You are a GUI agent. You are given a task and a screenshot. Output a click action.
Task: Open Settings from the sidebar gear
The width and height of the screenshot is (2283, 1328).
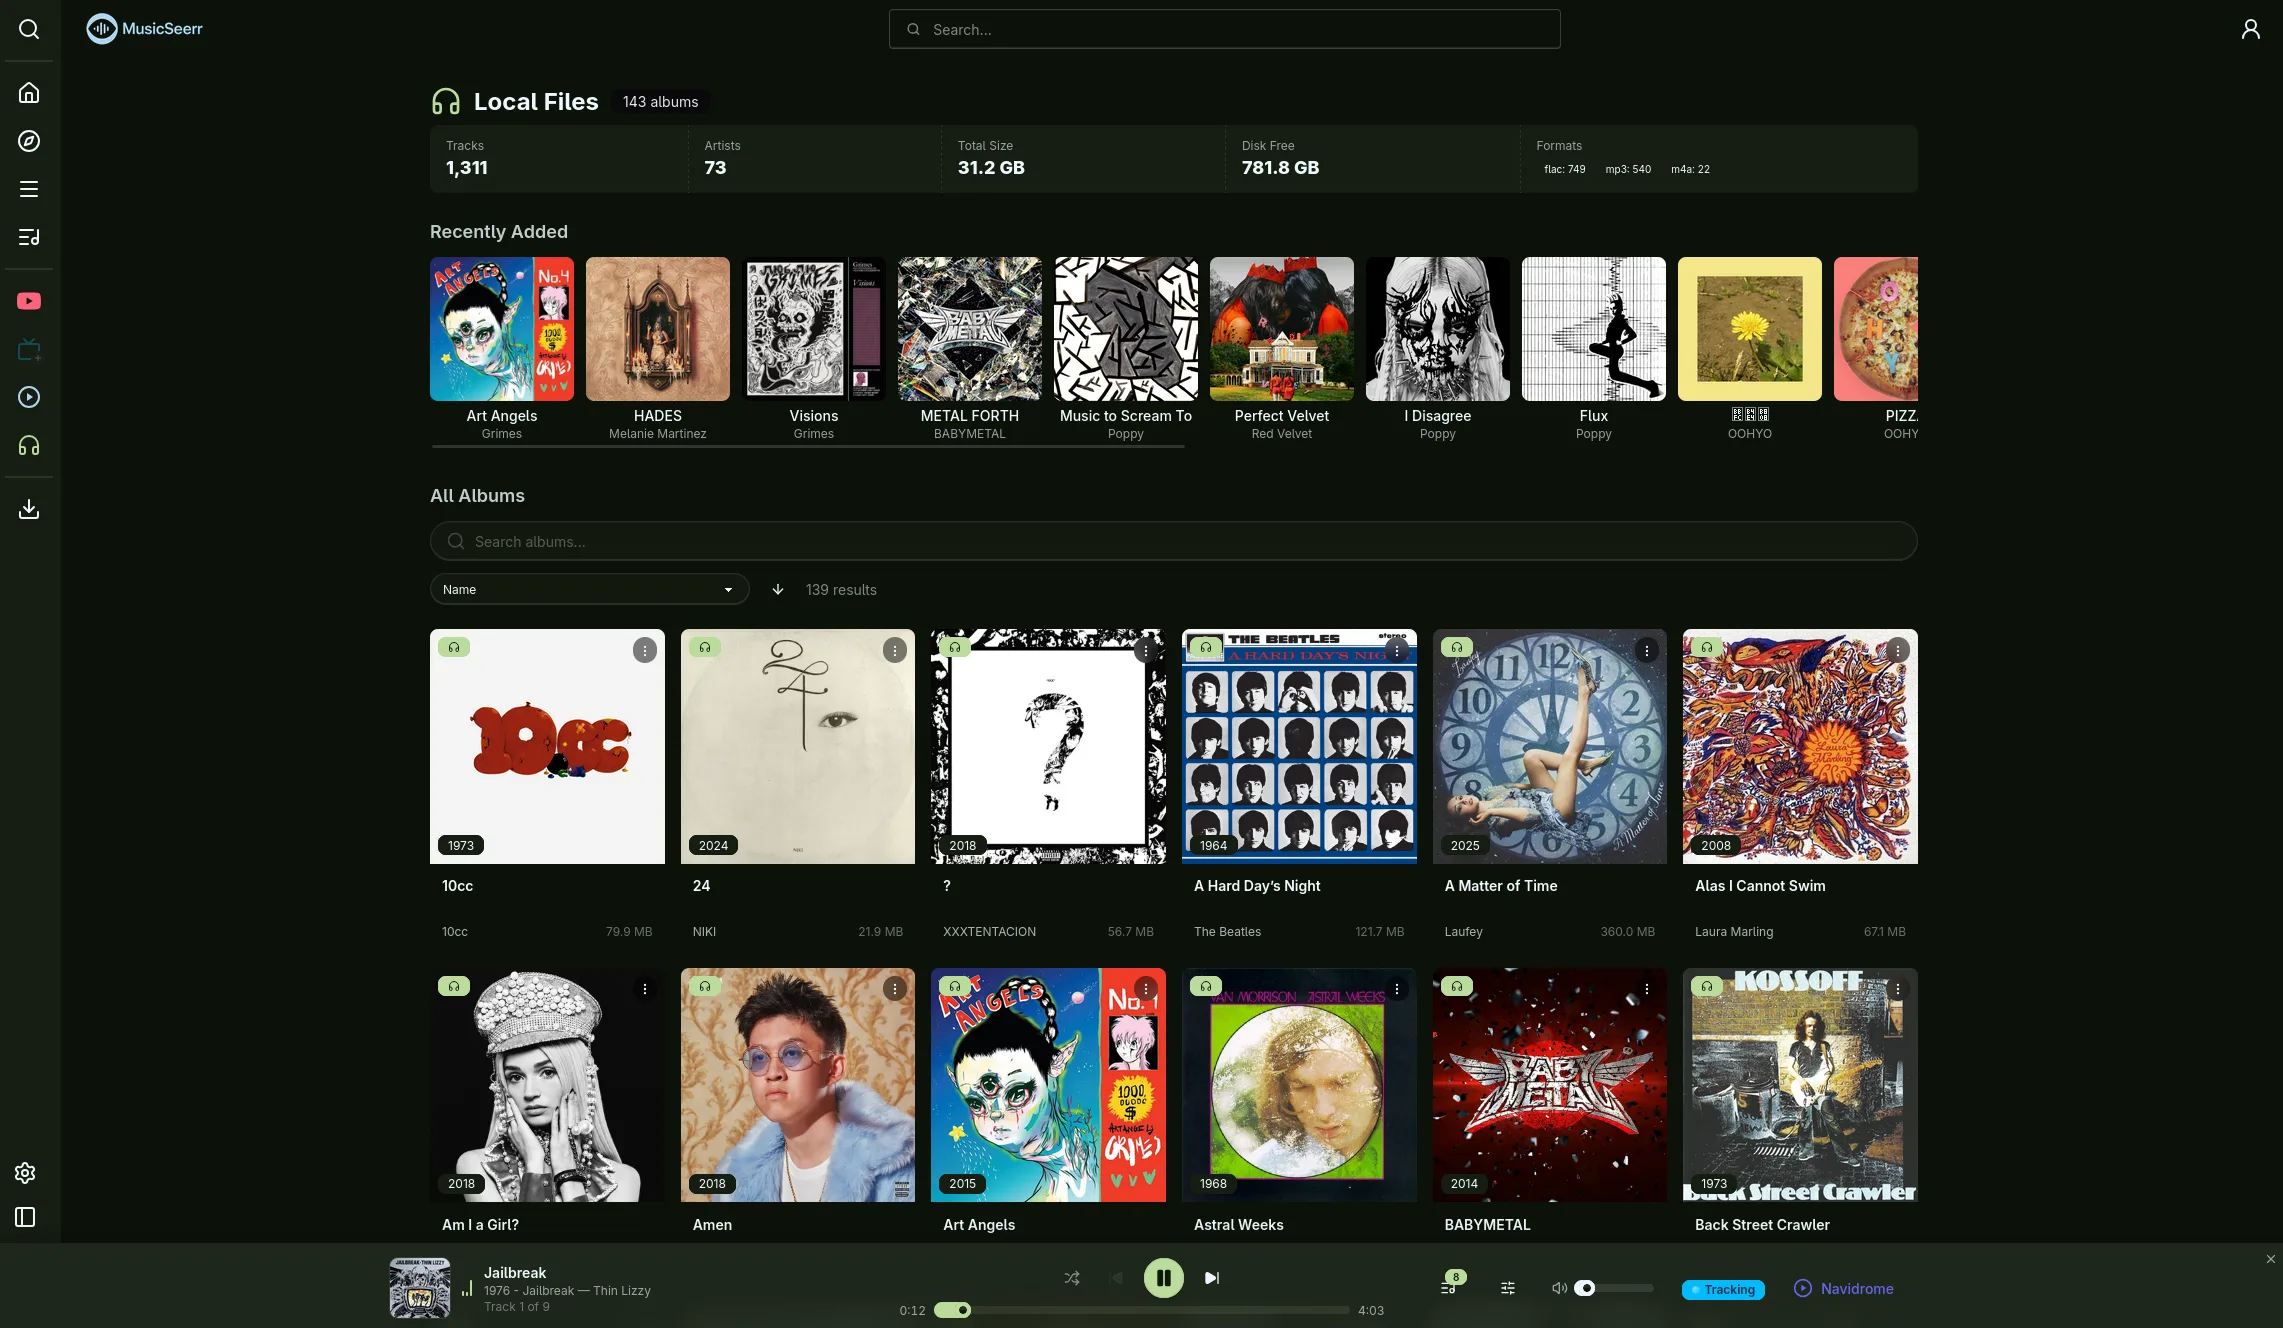[25, 1172]
